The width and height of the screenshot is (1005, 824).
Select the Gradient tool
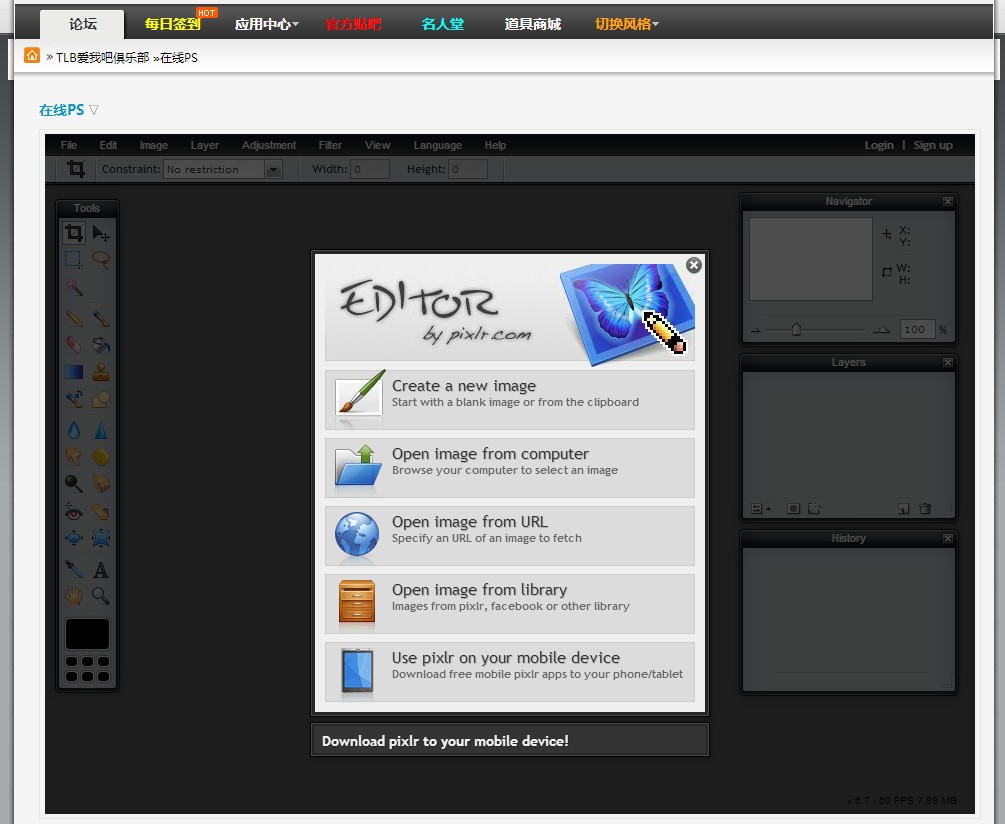74,372
